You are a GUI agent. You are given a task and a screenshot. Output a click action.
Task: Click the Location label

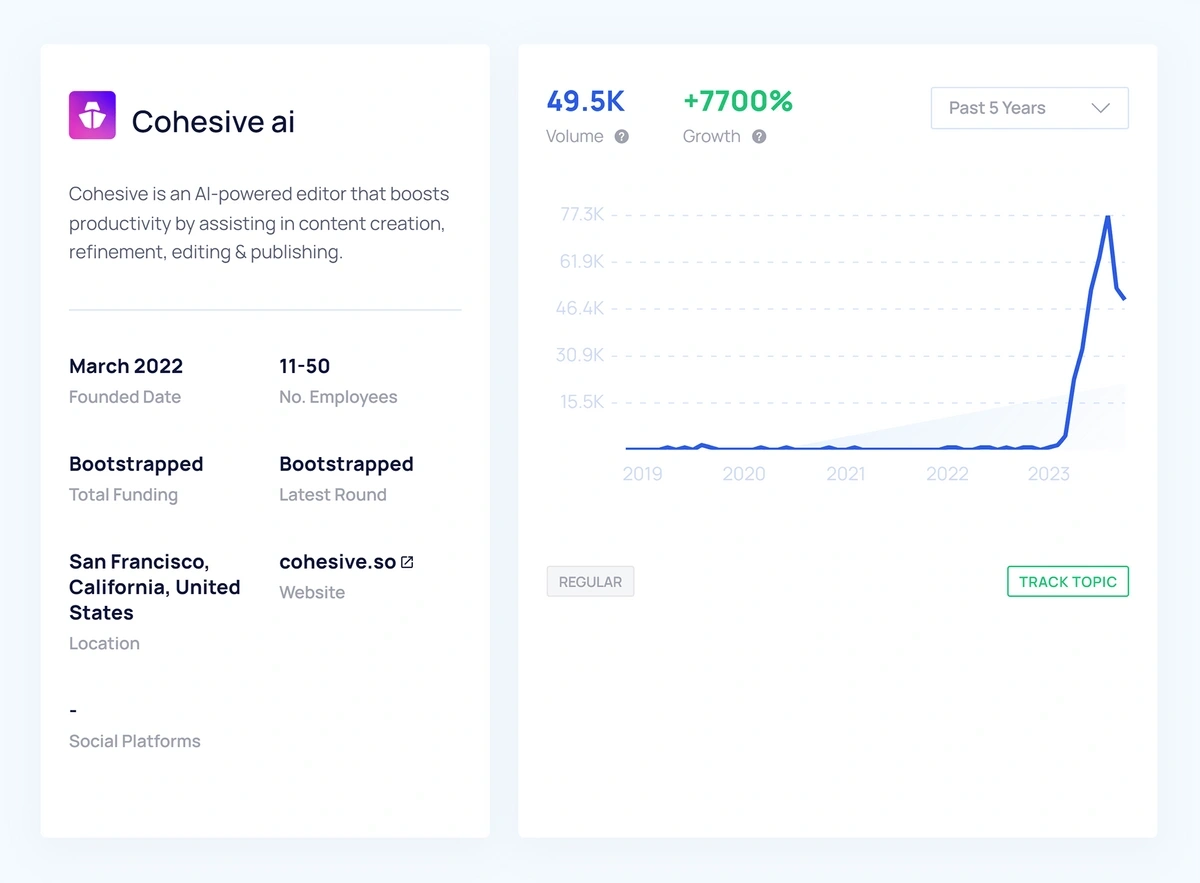(x=104, y=644)
